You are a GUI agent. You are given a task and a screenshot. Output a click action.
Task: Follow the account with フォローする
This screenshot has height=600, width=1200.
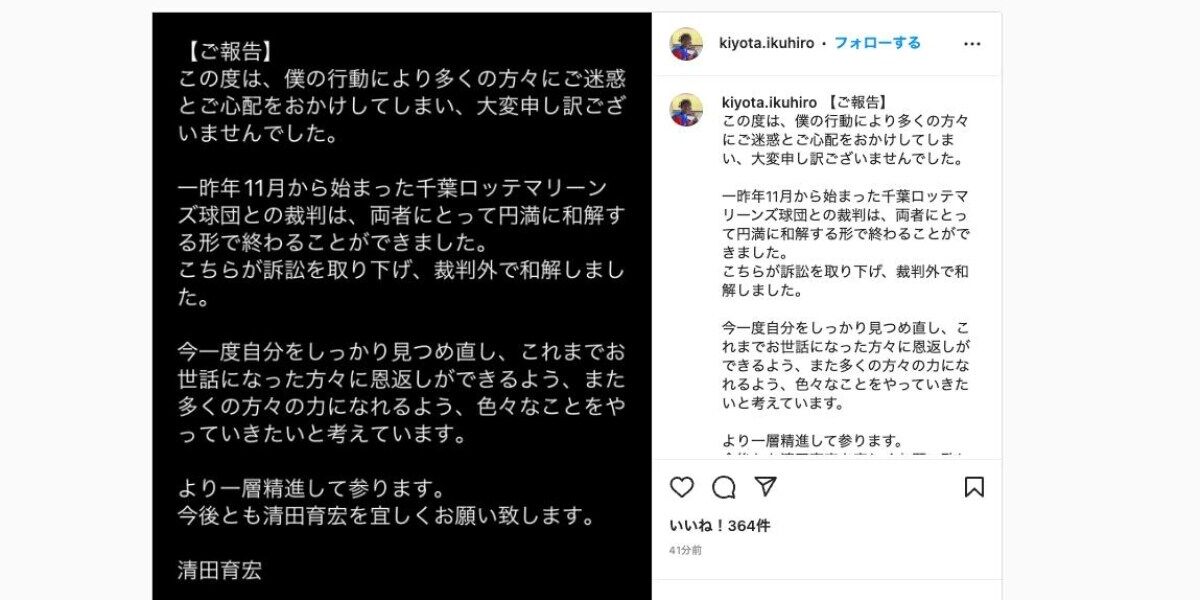pyautogui.click(x=878, y=44)
